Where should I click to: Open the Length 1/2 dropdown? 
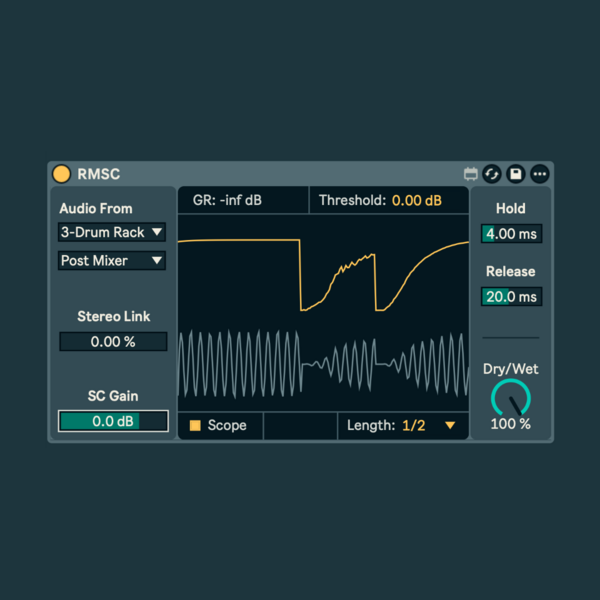(403, 426)
